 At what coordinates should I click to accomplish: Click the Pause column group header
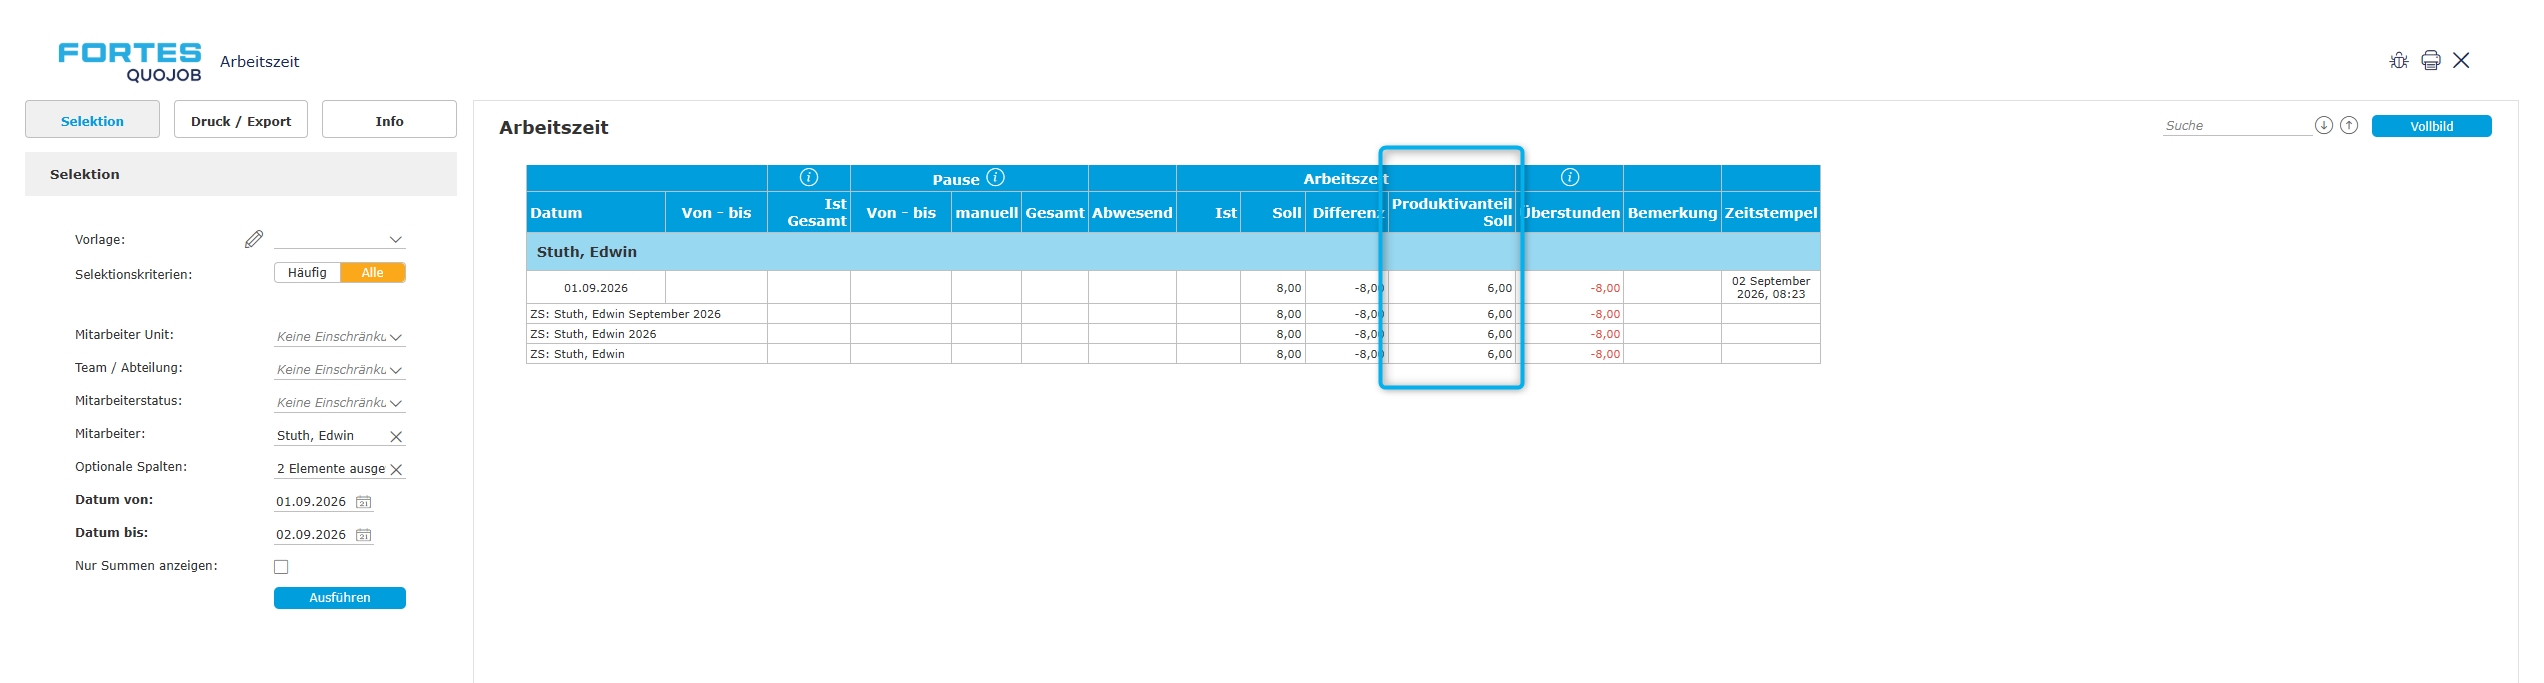[x=969, y=178]
